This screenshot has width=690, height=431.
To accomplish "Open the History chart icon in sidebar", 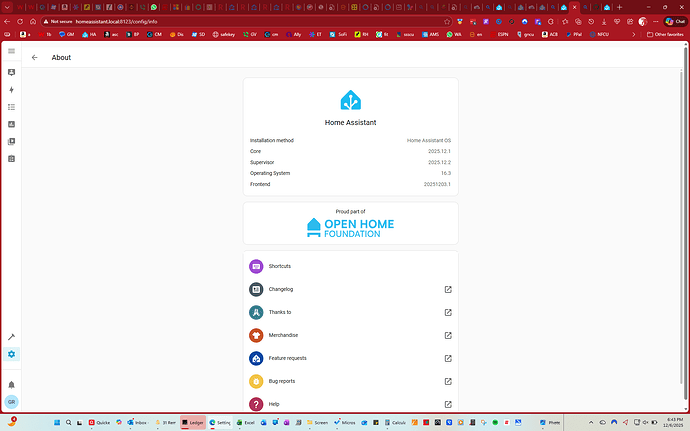I will pos(11,124).
